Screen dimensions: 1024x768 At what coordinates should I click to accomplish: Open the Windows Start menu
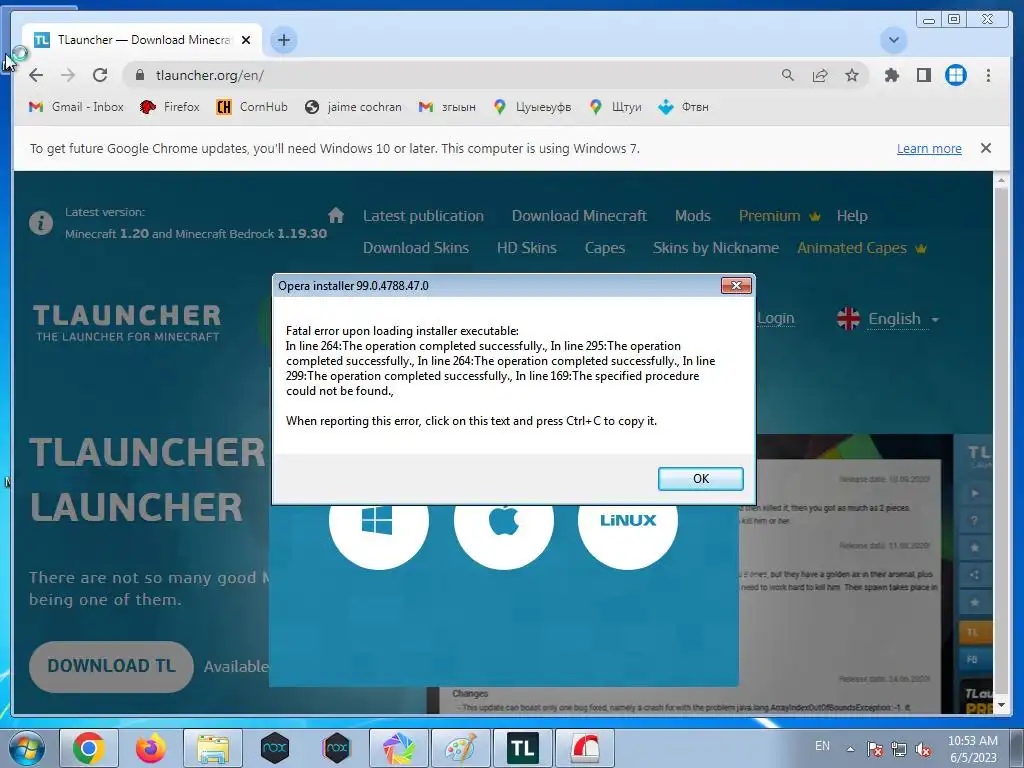click(x=26, y=748)
